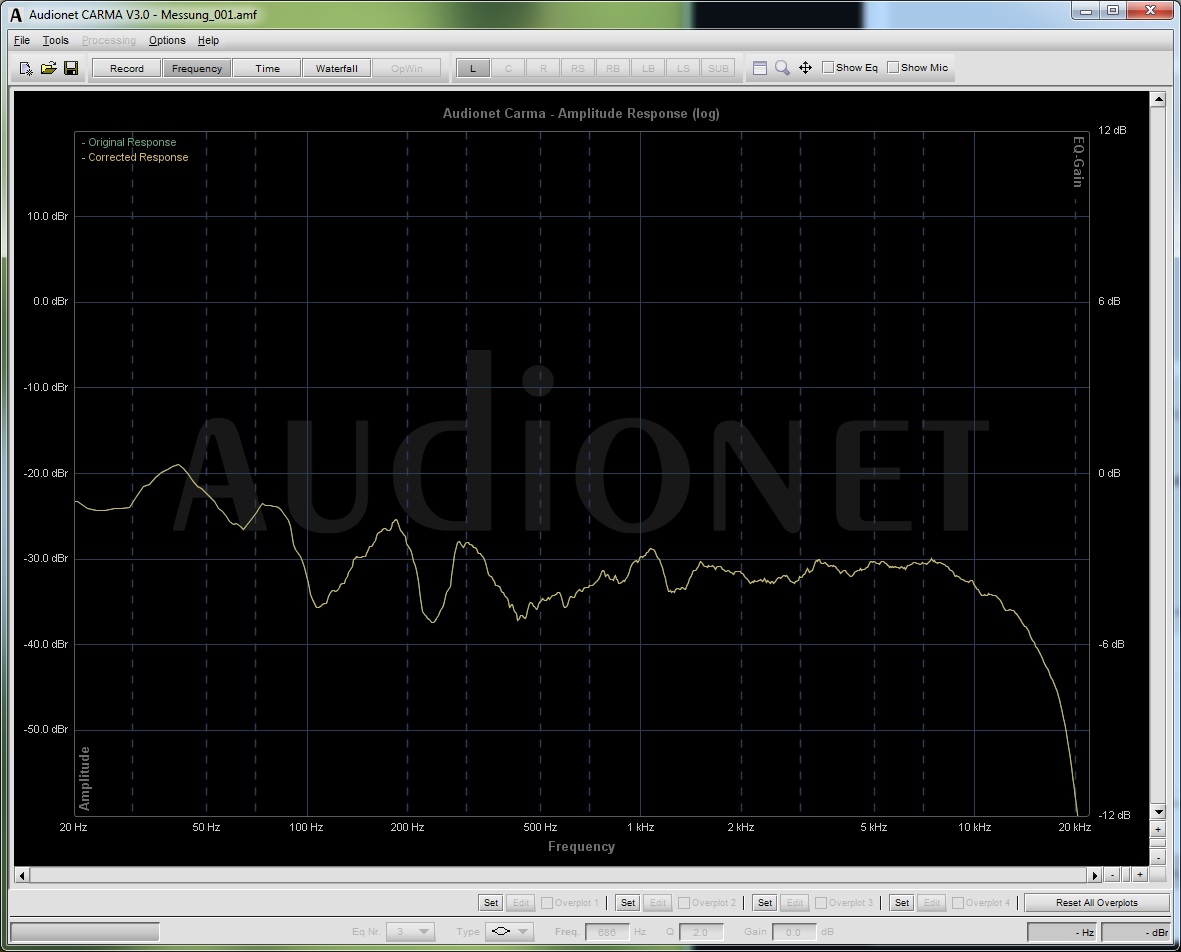This screenshot has width=1181, height=952.
Task: Open the Options menu
Action: click(x=167, y=40)
